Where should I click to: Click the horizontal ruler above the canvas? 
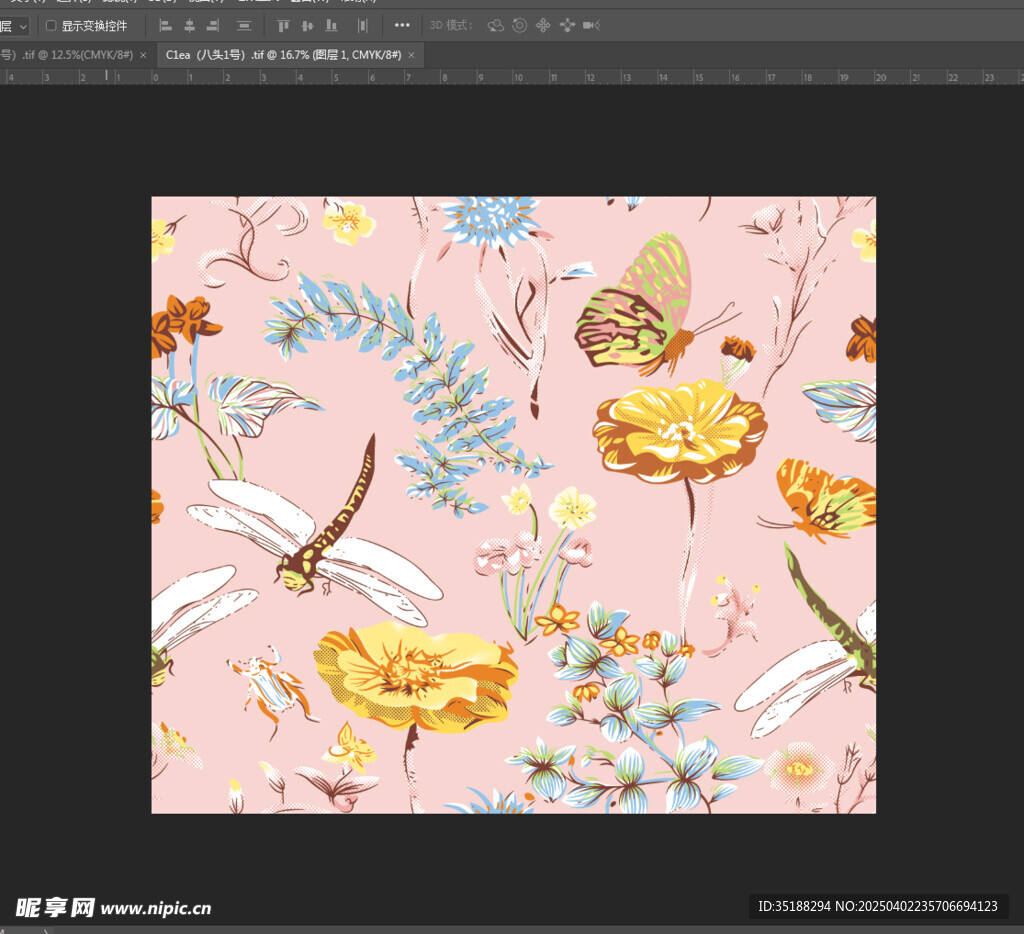(x=512, y=77)
